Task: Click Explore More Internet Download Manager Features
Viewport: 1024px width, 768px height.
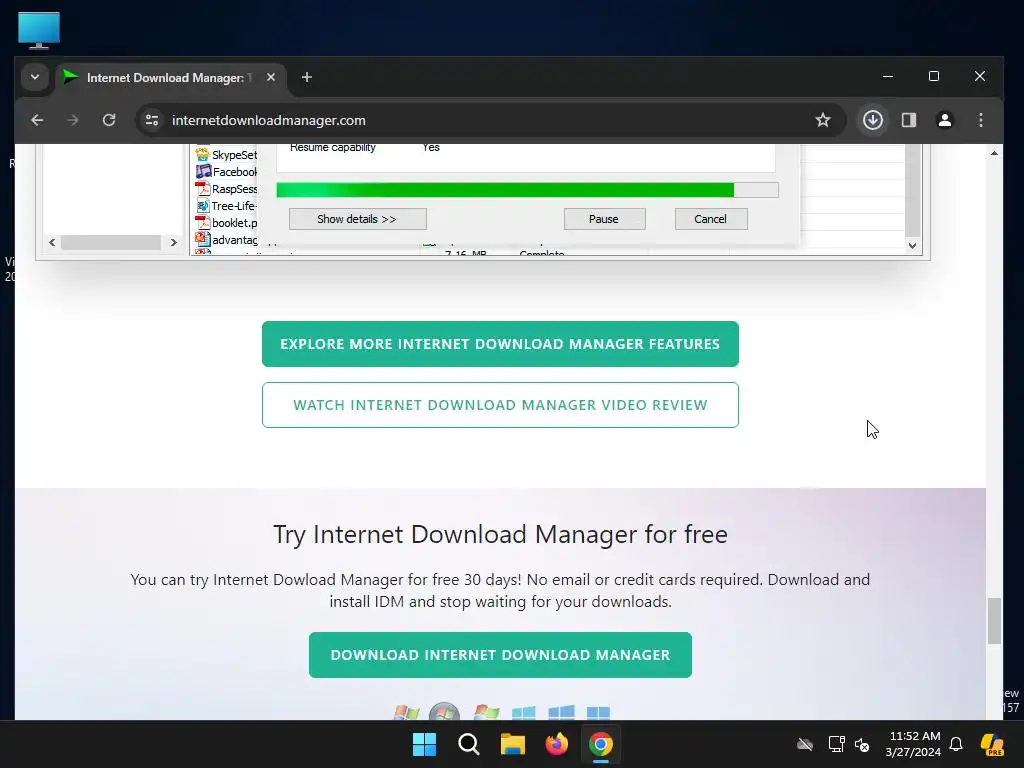Action: click(500, 344)
